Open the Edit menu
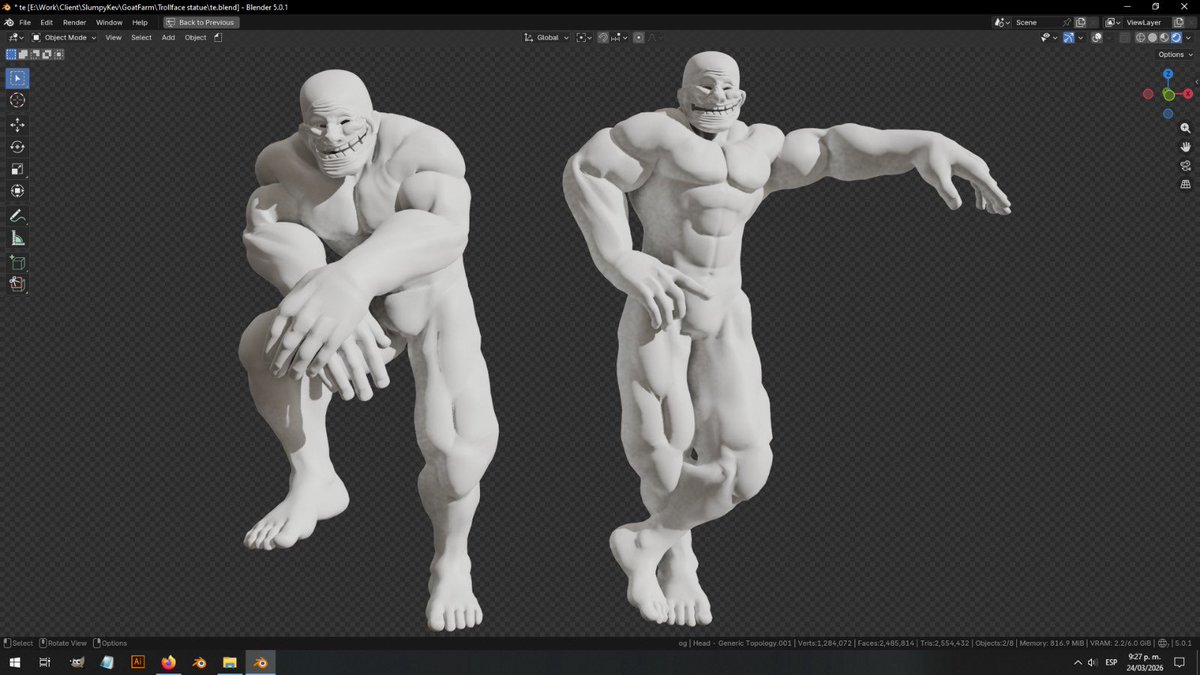Viewport: 1200px width, 675px height. tap(46, 22)
